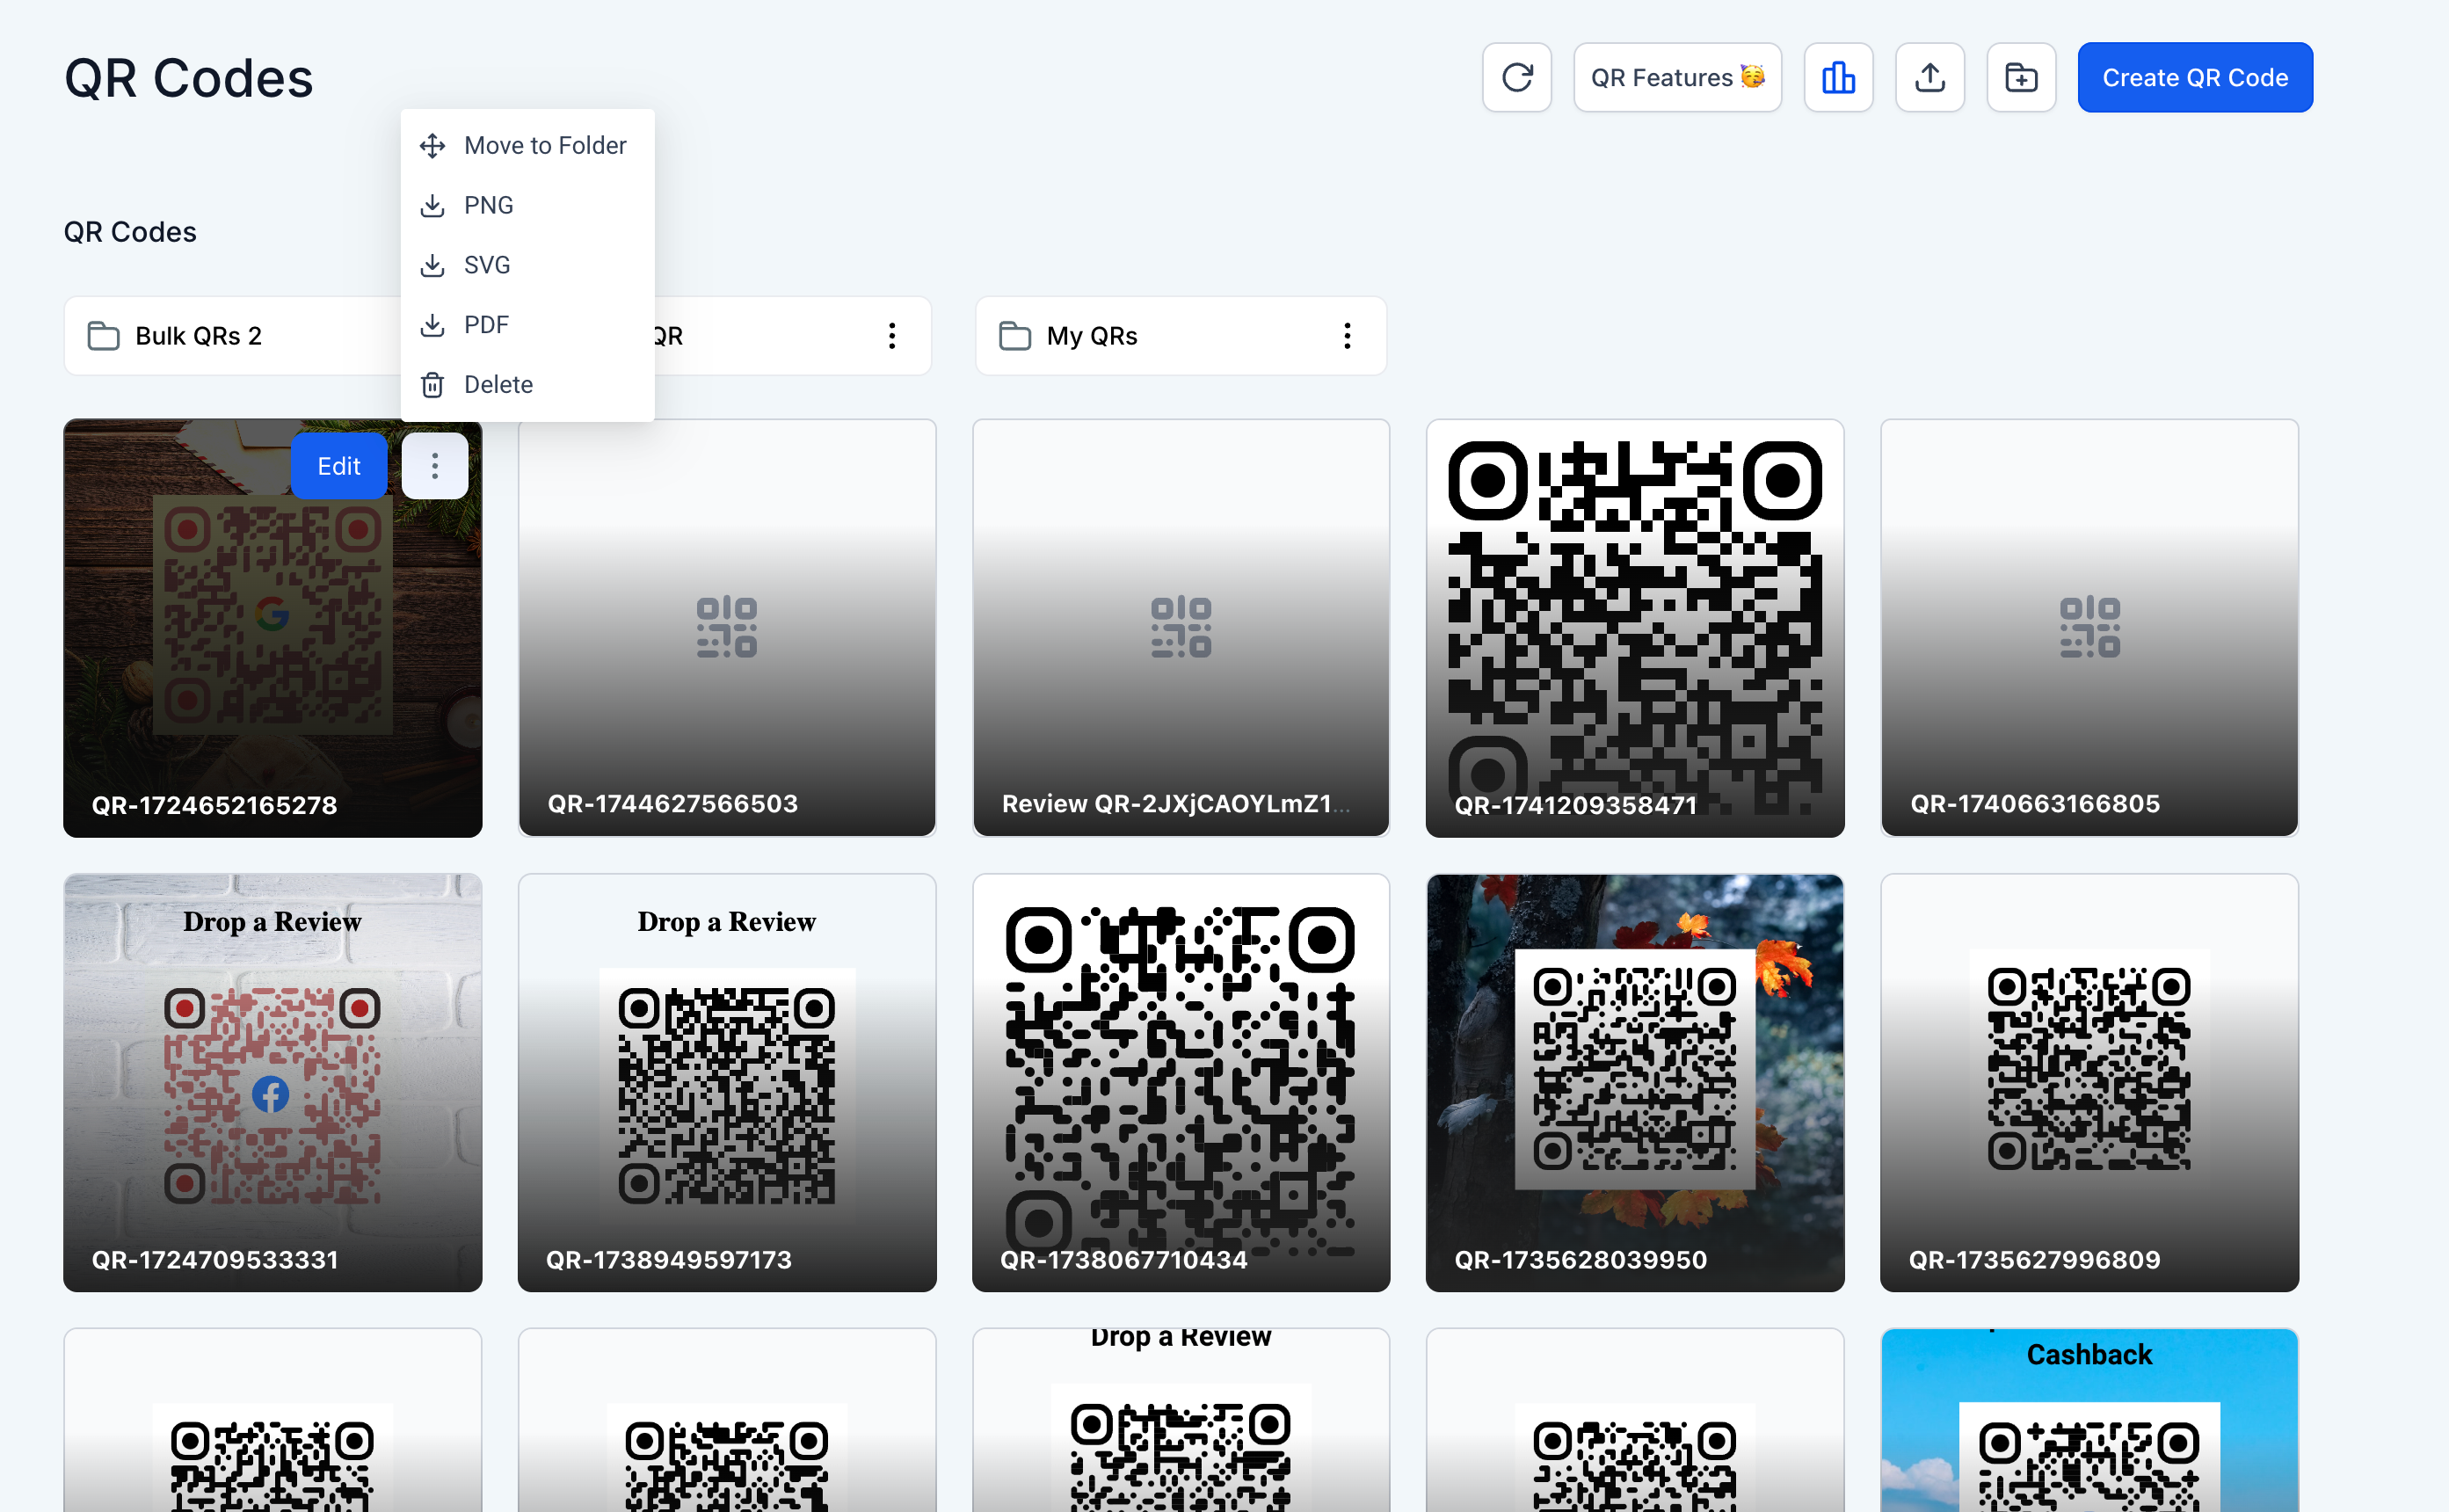Open the Bulk QRs 2 folder

click(199, 336)
